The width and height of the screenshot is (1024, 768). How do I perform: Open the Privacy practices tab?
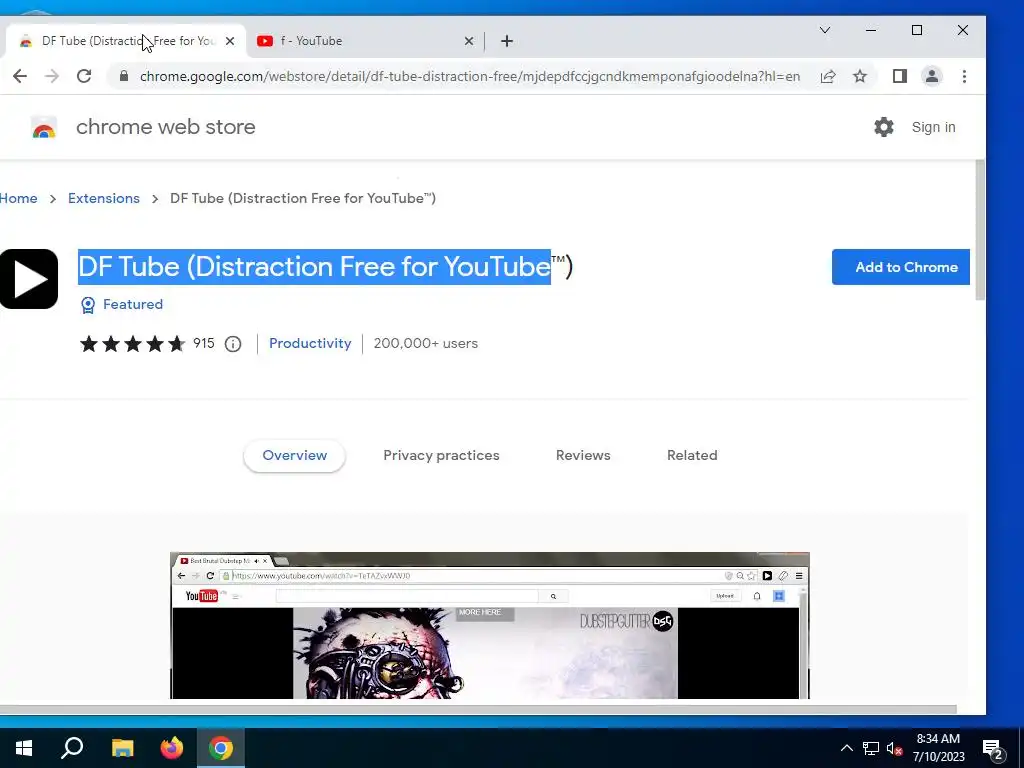(441, 455)
